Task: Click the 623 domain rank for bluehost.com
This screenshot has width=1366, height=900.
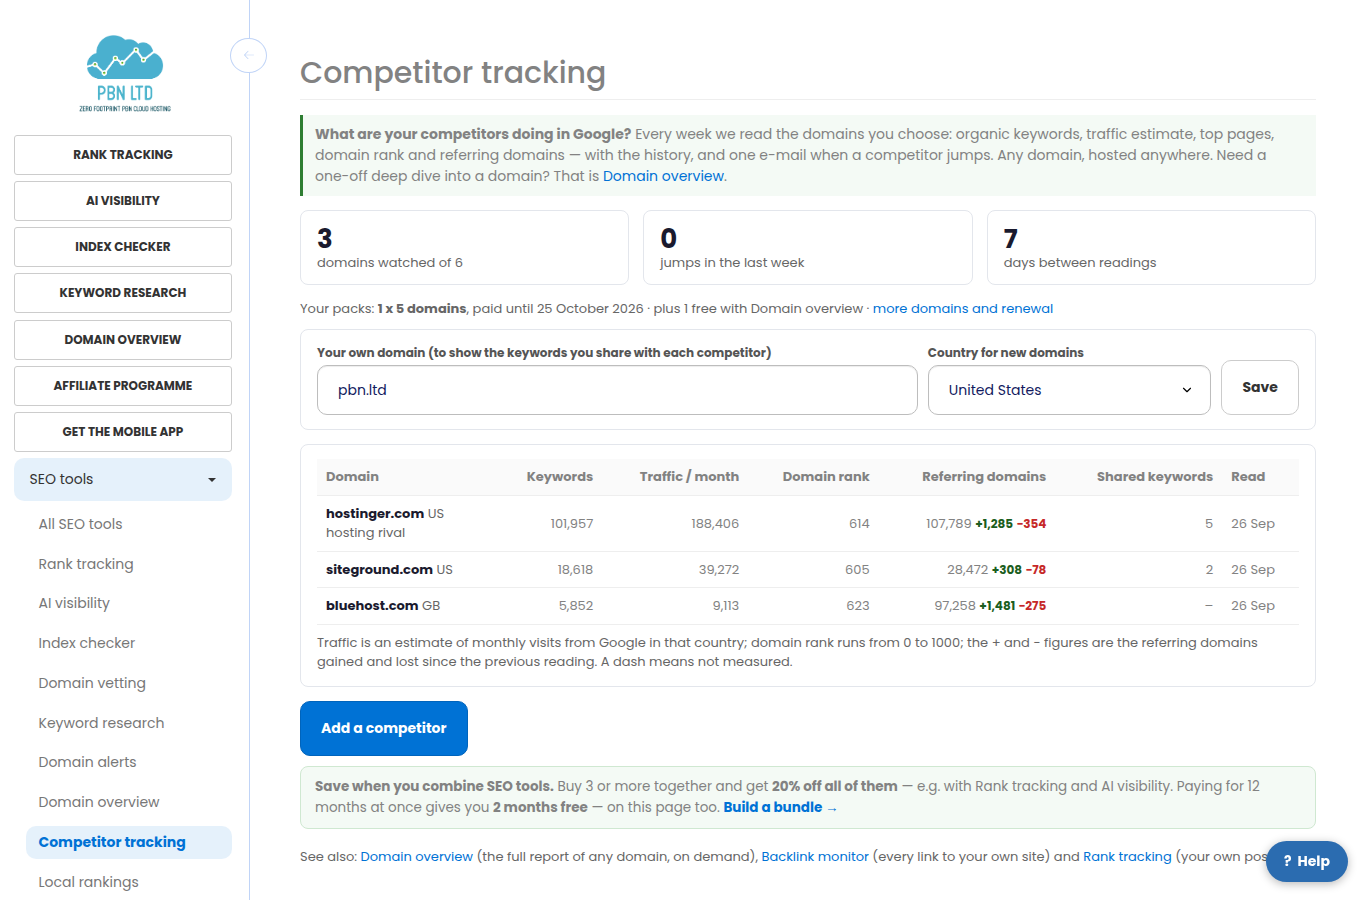Action: pyautogui.click(x=858, y=606)
